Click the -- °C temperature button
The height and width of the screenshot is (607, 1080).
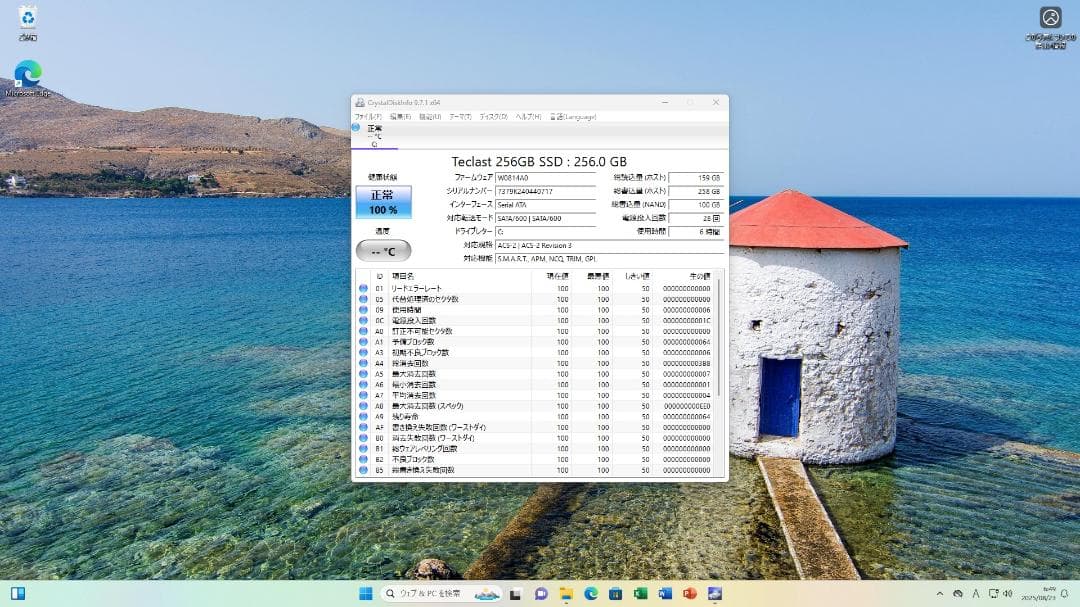click(382, 250)
